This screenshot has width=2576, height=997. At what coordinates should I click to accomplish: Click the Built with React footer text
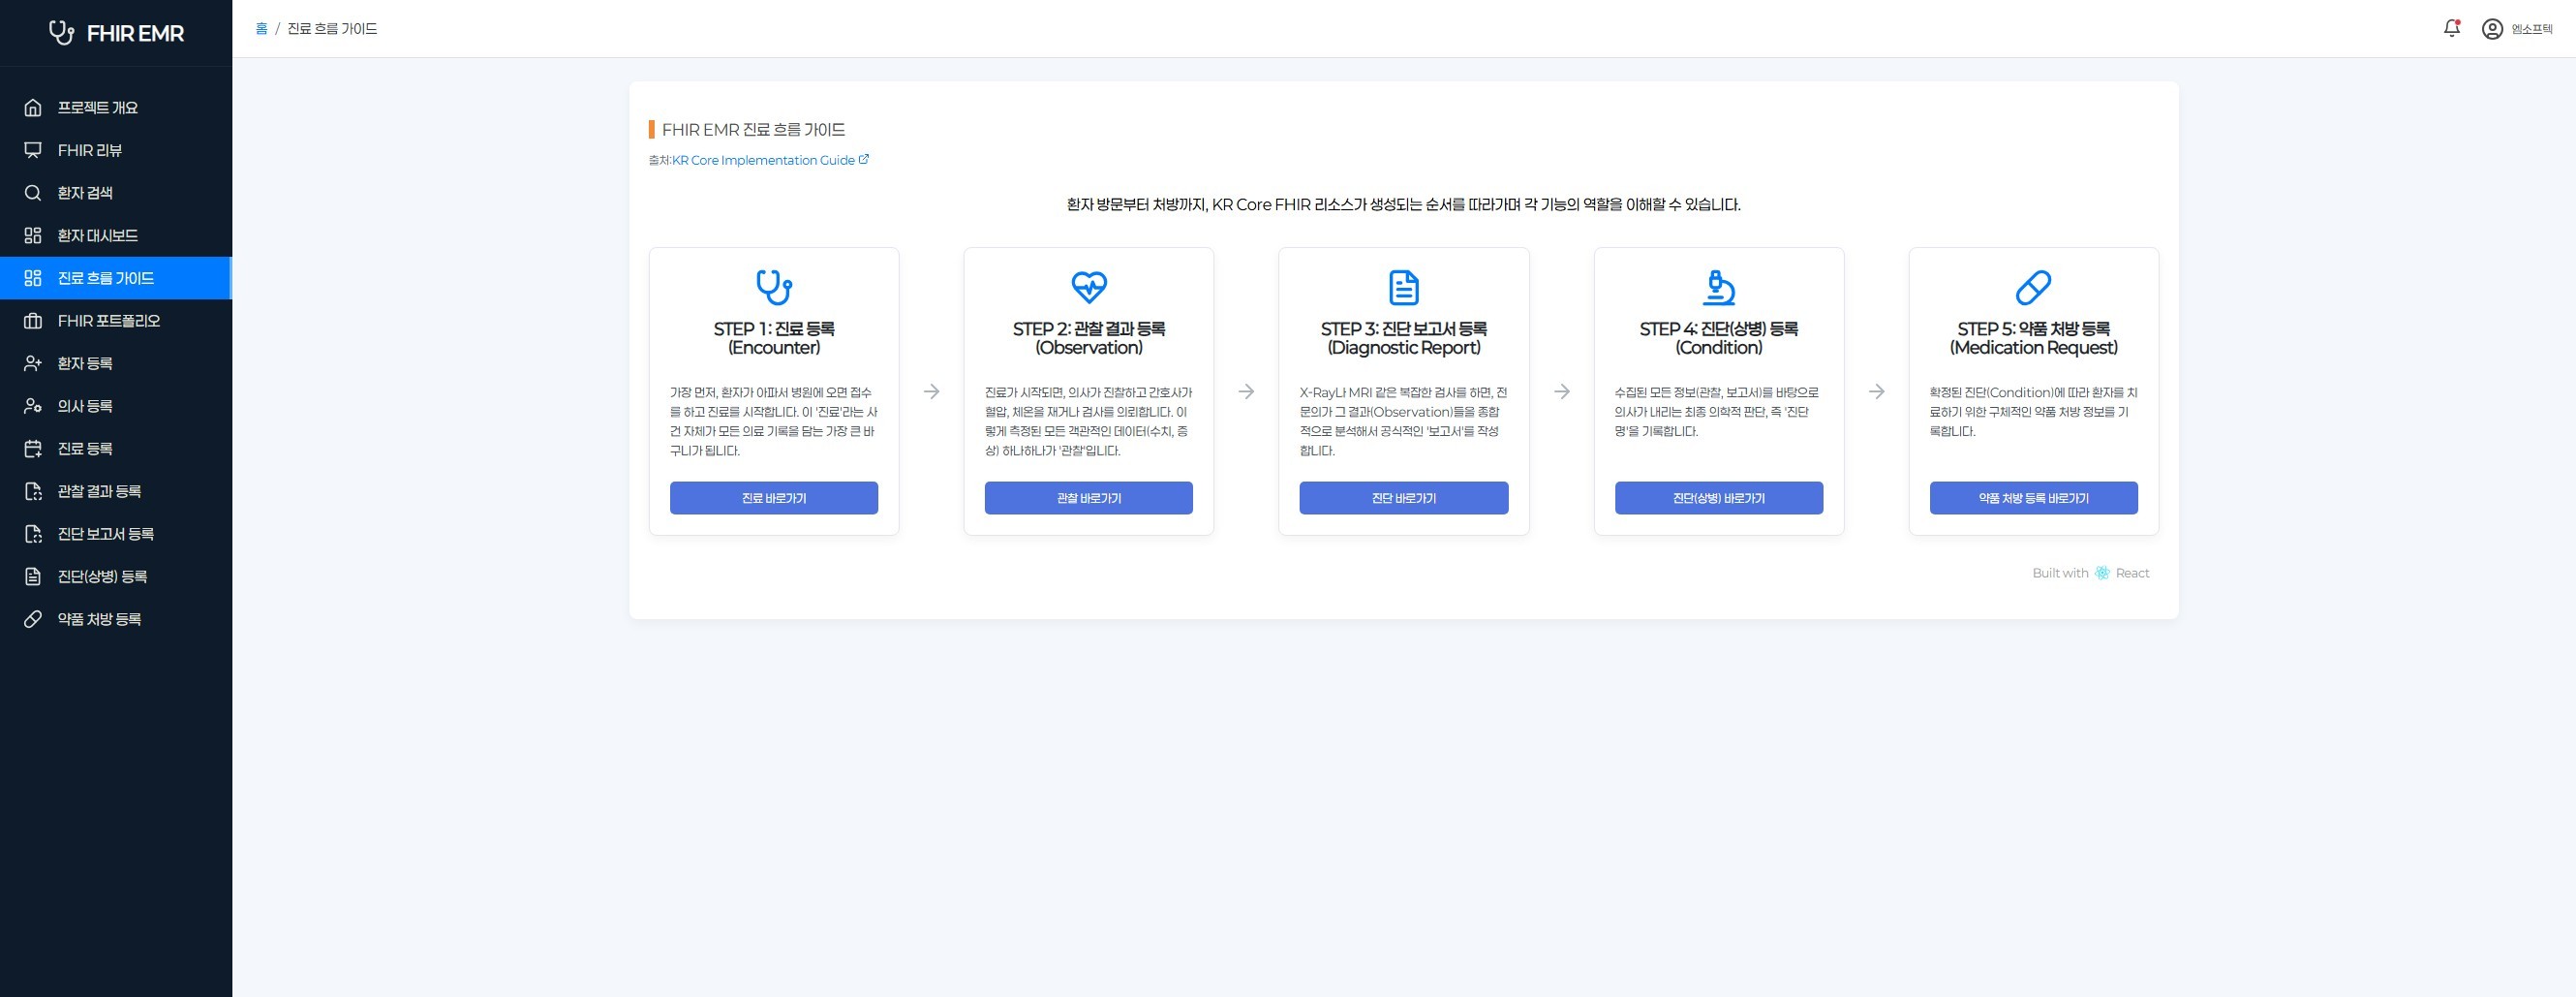pyautogui.click(x=2090, y=573)
